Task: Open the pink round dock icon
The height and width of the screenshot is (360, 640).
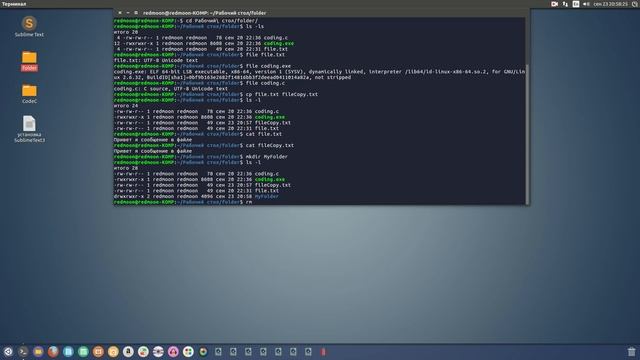Action: [173, 351]
